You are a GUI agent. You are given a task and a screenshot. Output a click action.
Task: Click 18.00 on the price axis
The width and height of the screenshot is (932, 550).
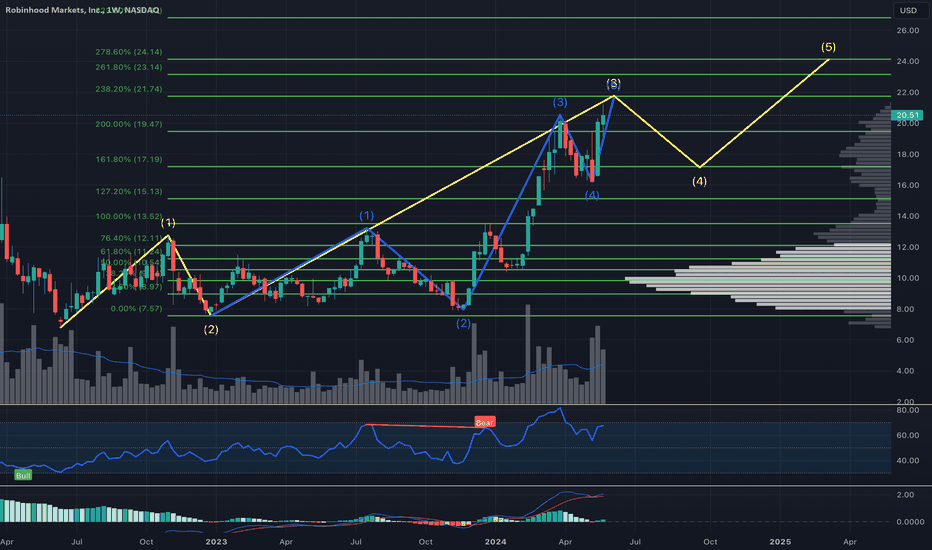click(908, 154)
